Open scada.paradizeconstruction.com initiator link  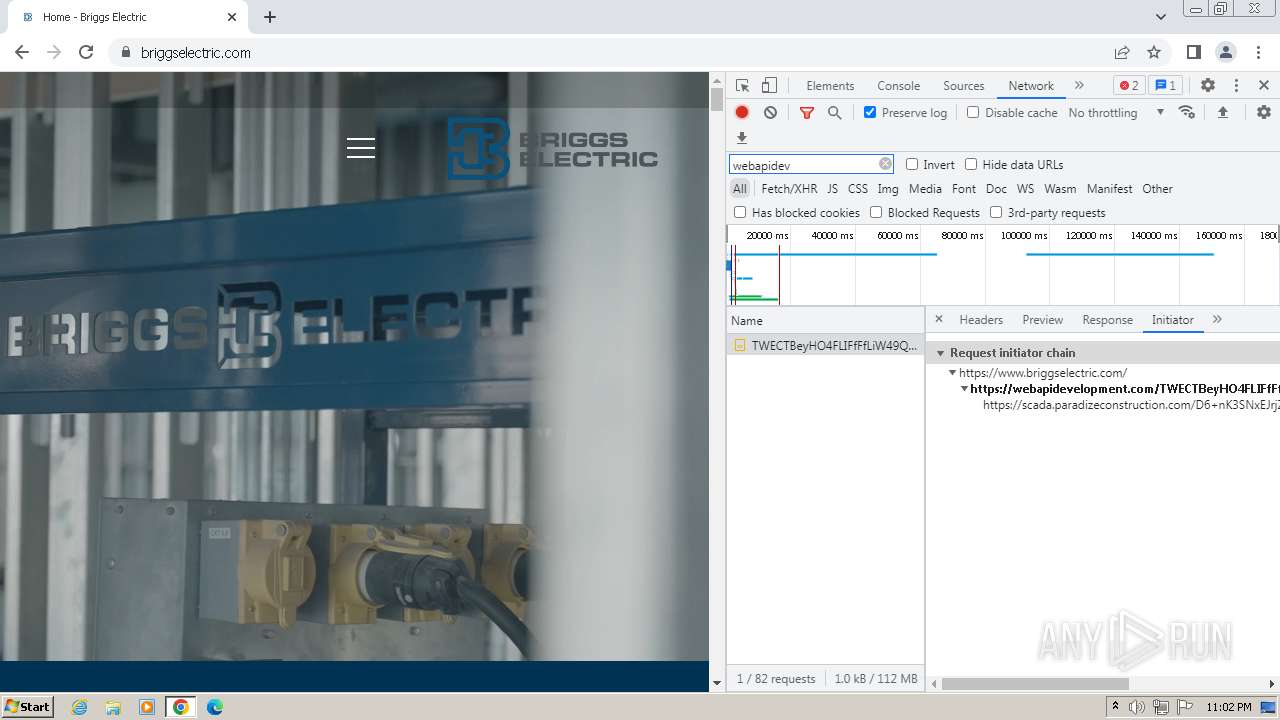(x=1131, y=405)
